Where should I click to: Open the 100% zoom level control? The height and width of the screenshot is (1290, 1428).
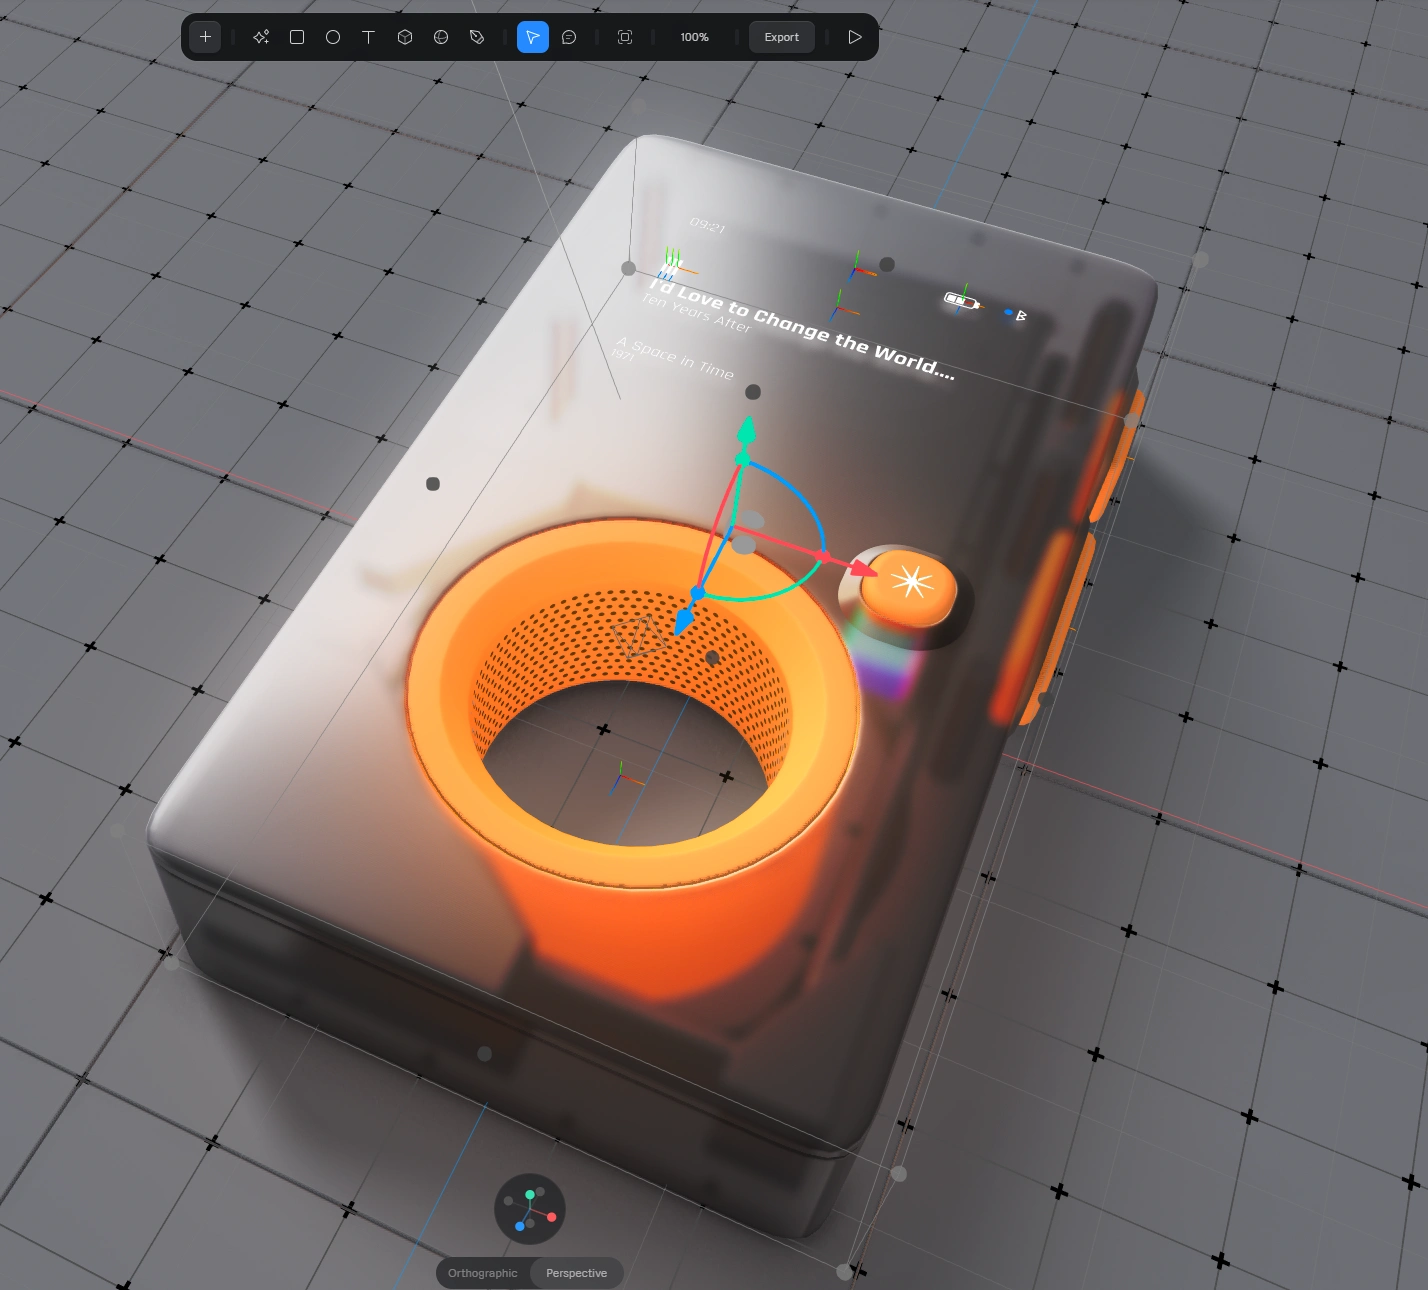coord(693,37)
